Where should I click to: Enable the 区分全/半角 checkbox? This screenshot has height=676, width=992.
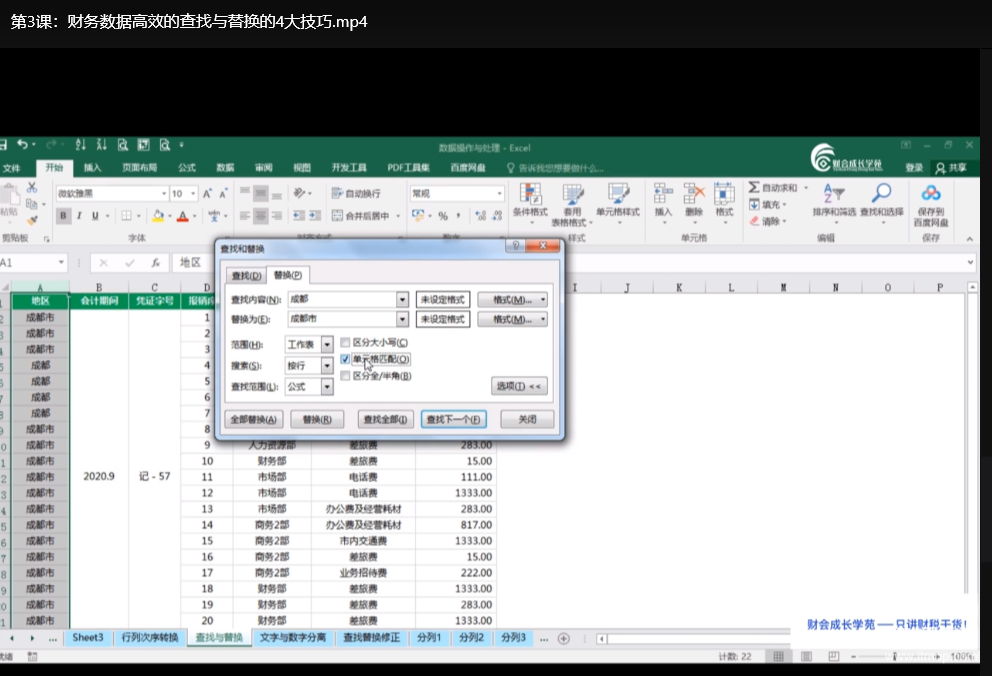point(345,376)
